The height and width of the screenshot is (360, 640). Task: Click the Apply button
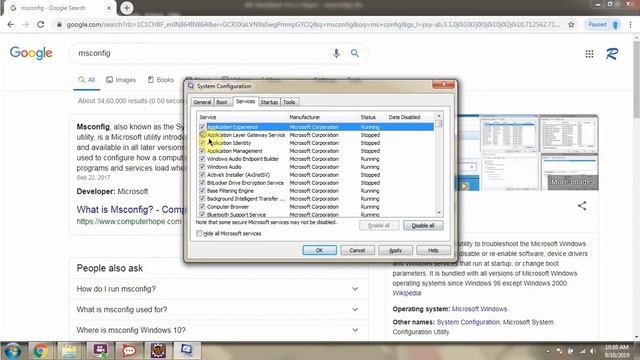coord(395,250)
